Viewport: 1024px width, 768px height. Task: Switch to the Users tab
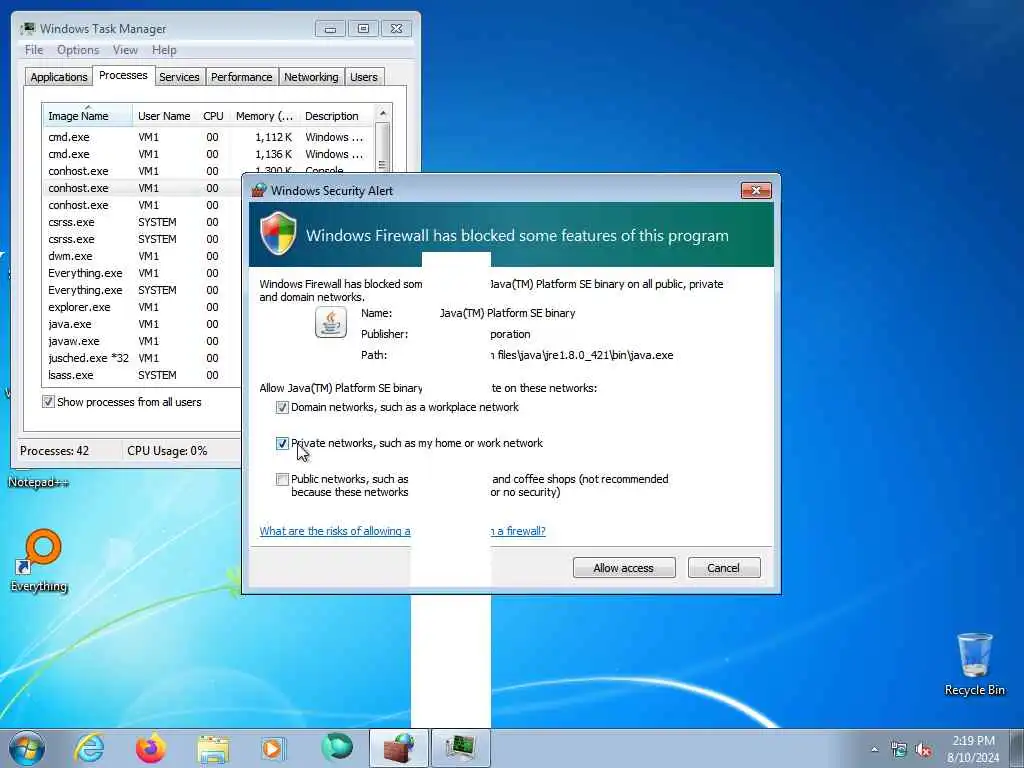(x=364, y=76)
